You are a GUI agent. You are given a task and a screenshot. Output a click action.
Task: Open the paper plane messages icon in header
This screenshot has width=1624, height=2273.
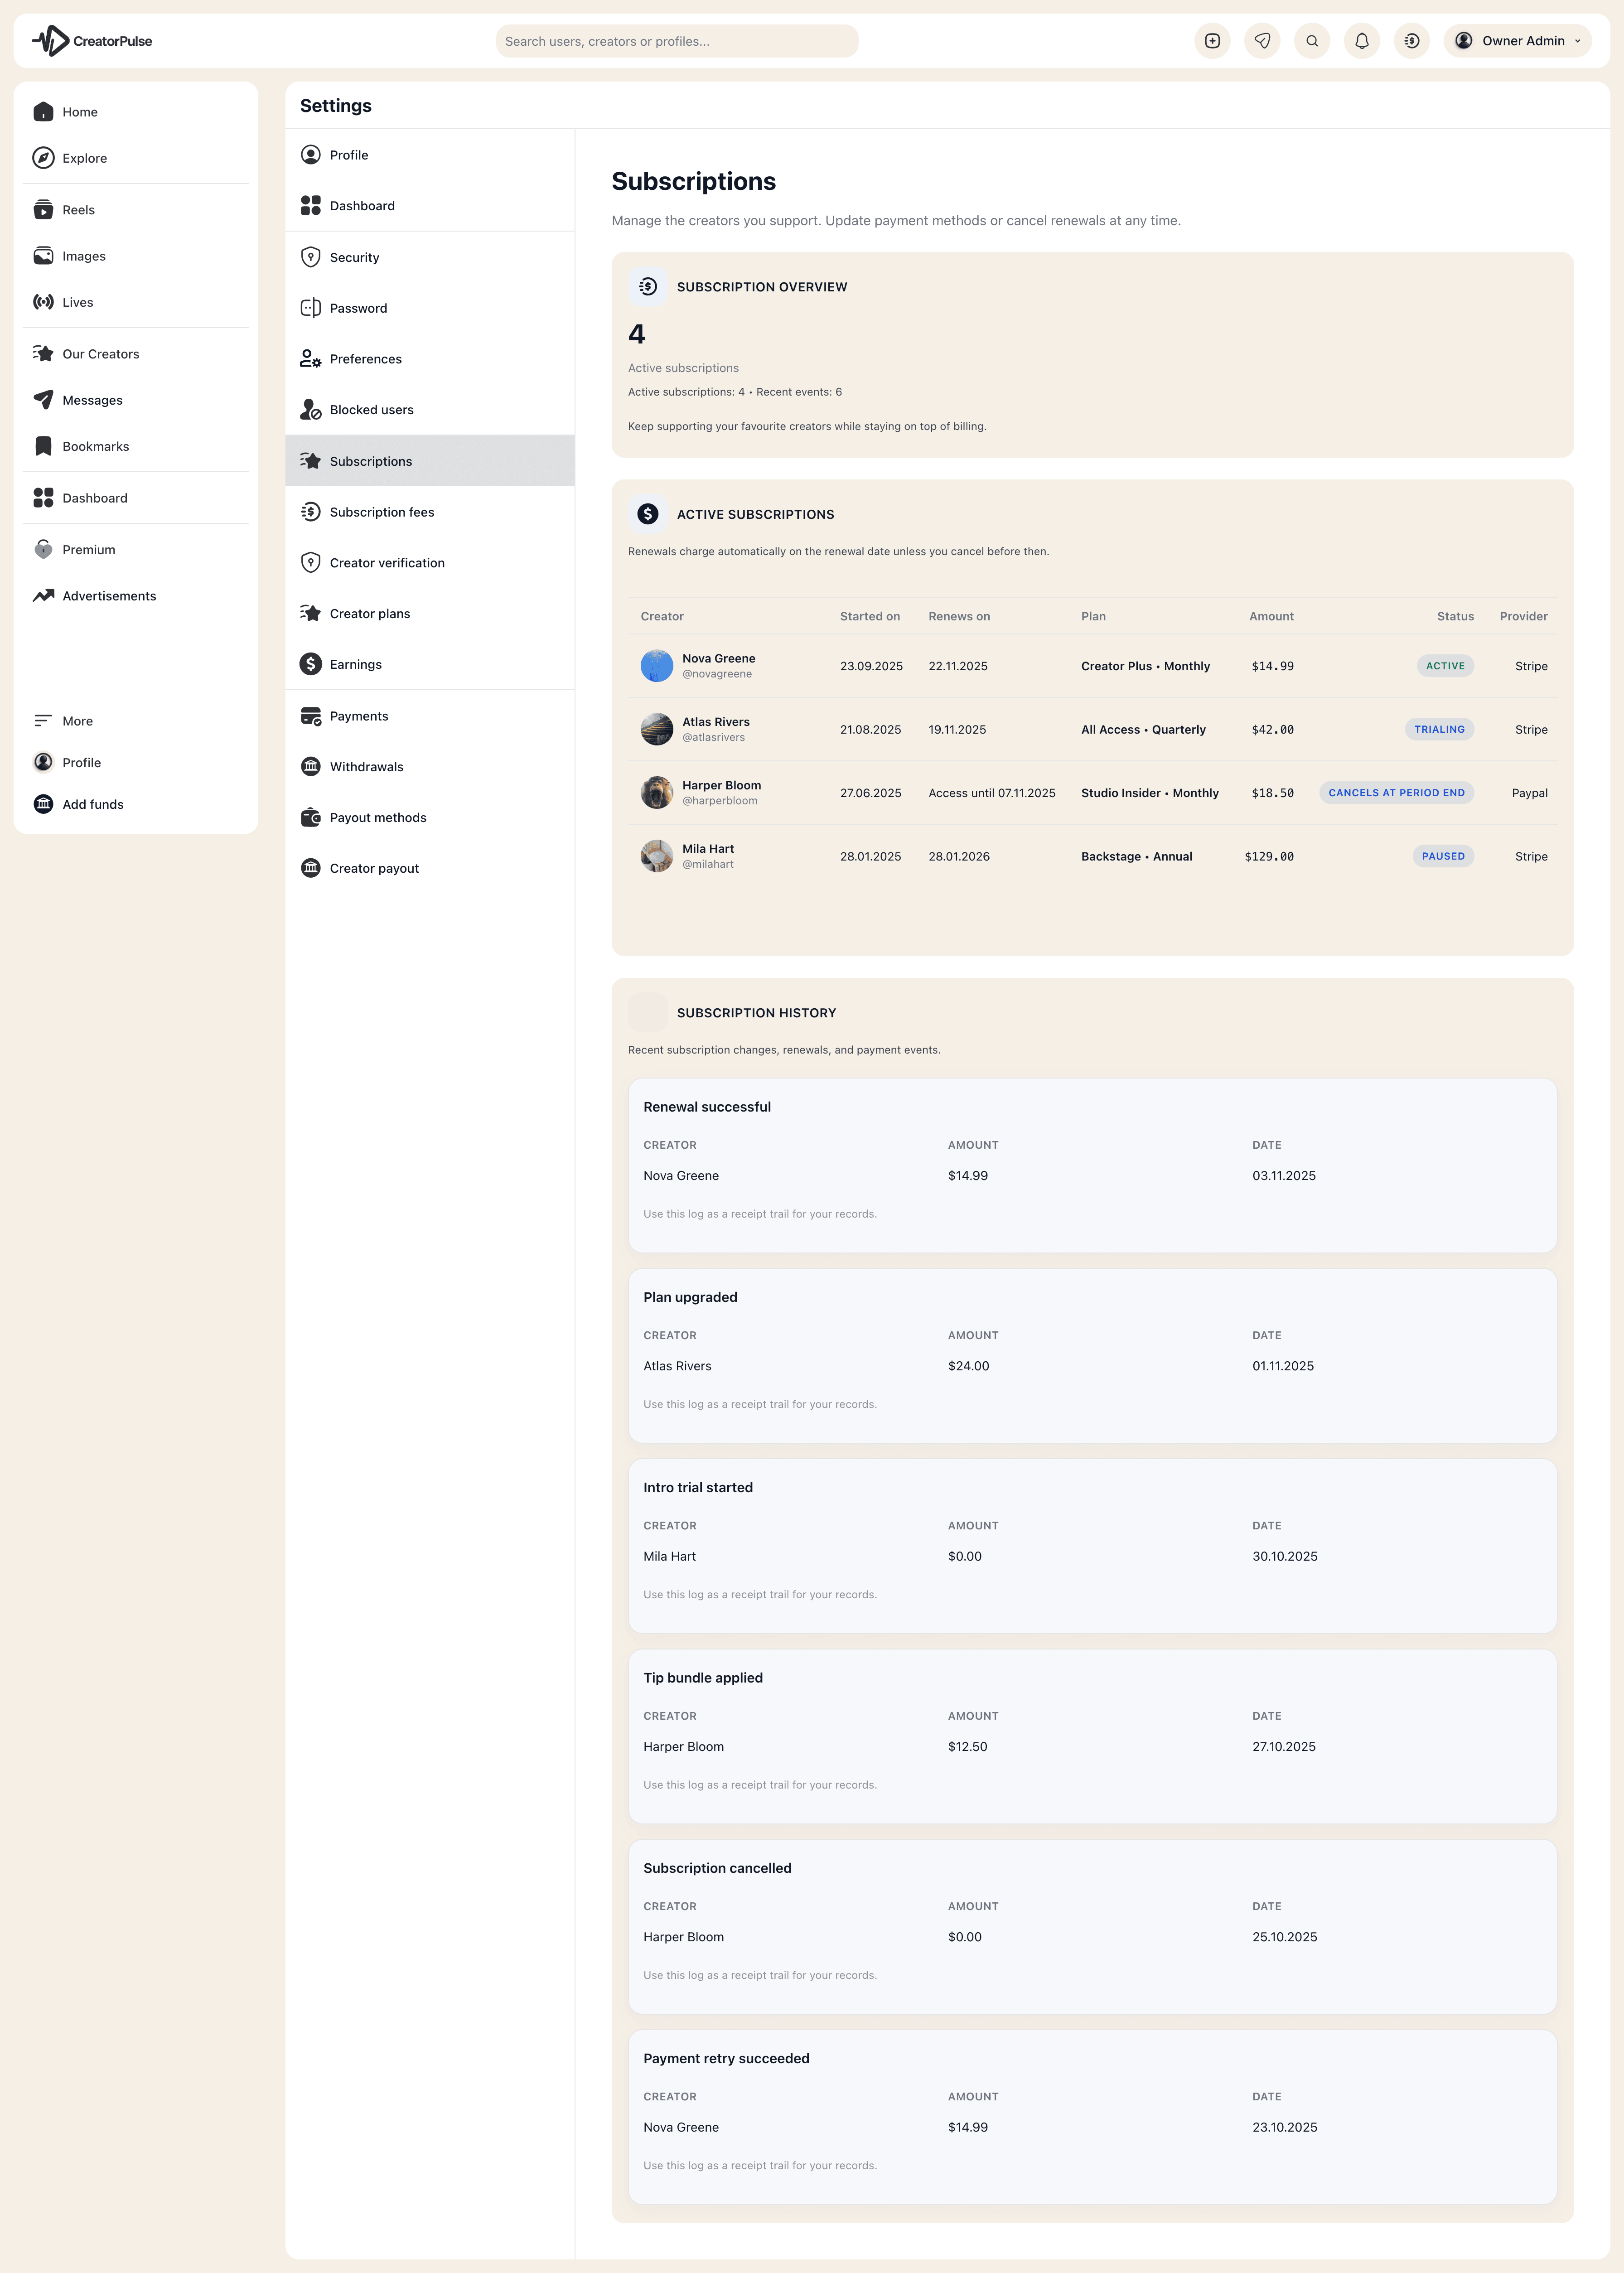(x=1262, y=41)
